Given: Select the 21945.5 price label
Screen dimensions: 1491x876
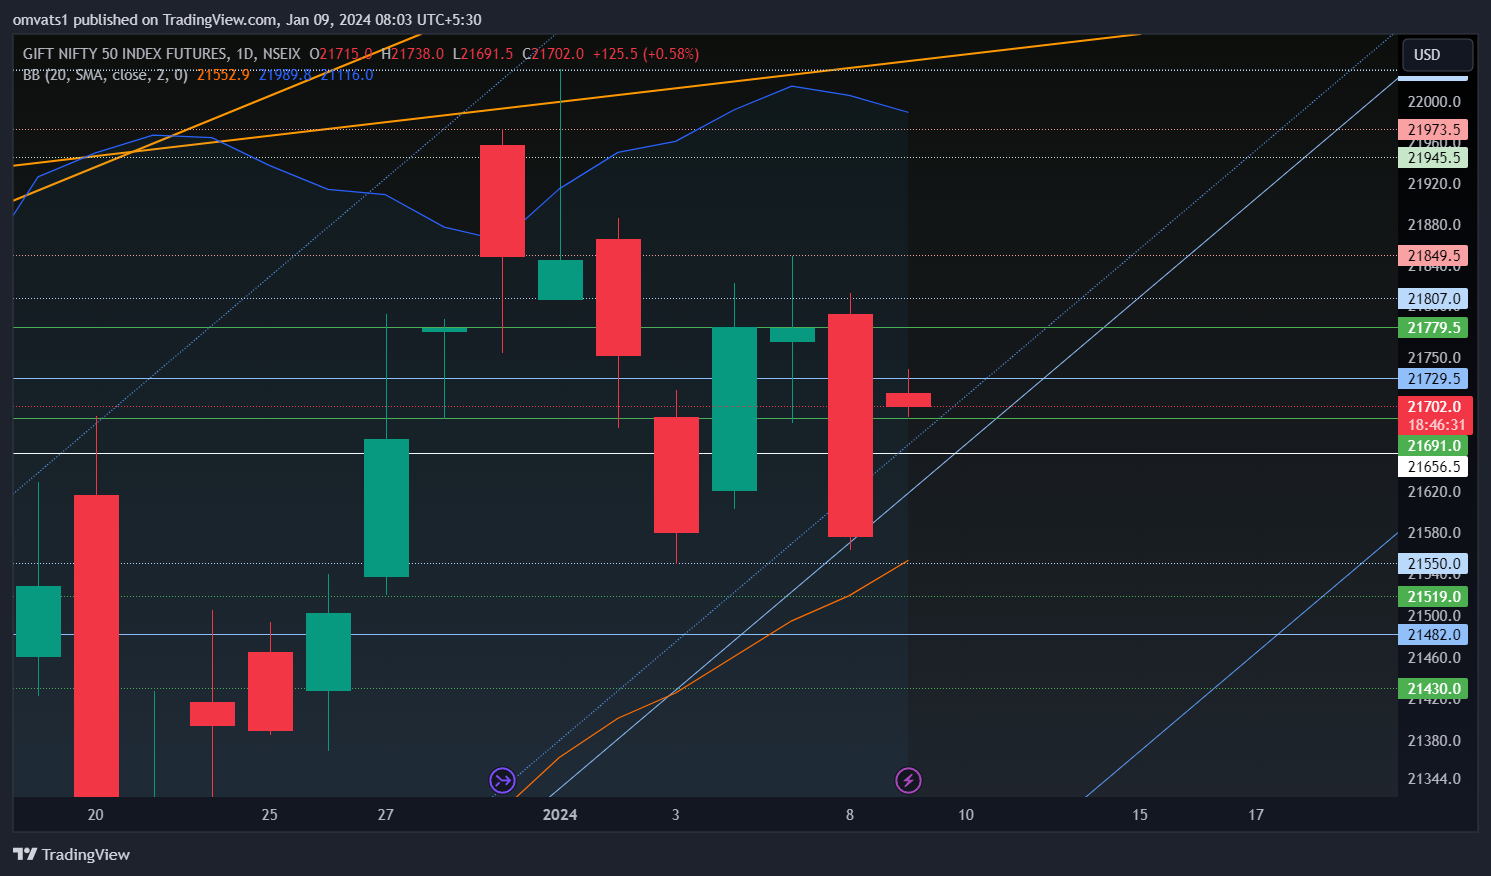Looking at the screenshot, I should (1433, 158).
